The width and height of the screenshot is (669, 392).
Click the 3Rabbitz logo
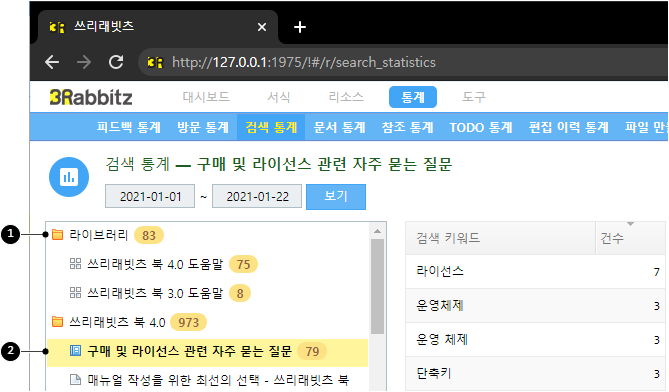pos(91,97)
